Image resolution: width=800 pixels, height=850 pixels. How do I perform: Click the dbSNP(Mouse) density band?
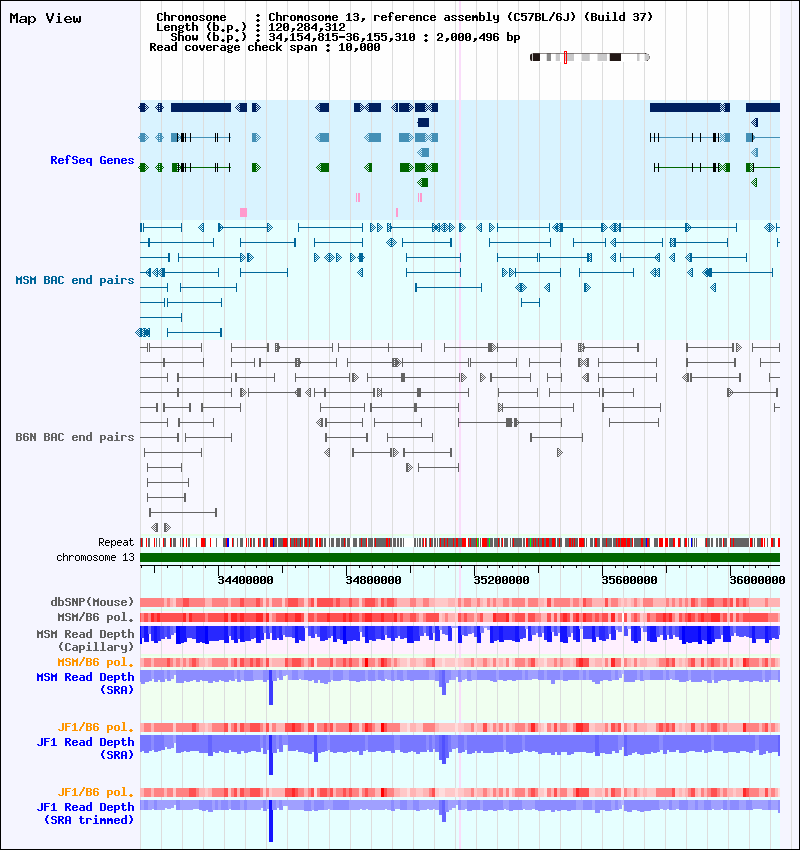click(460, 602)
